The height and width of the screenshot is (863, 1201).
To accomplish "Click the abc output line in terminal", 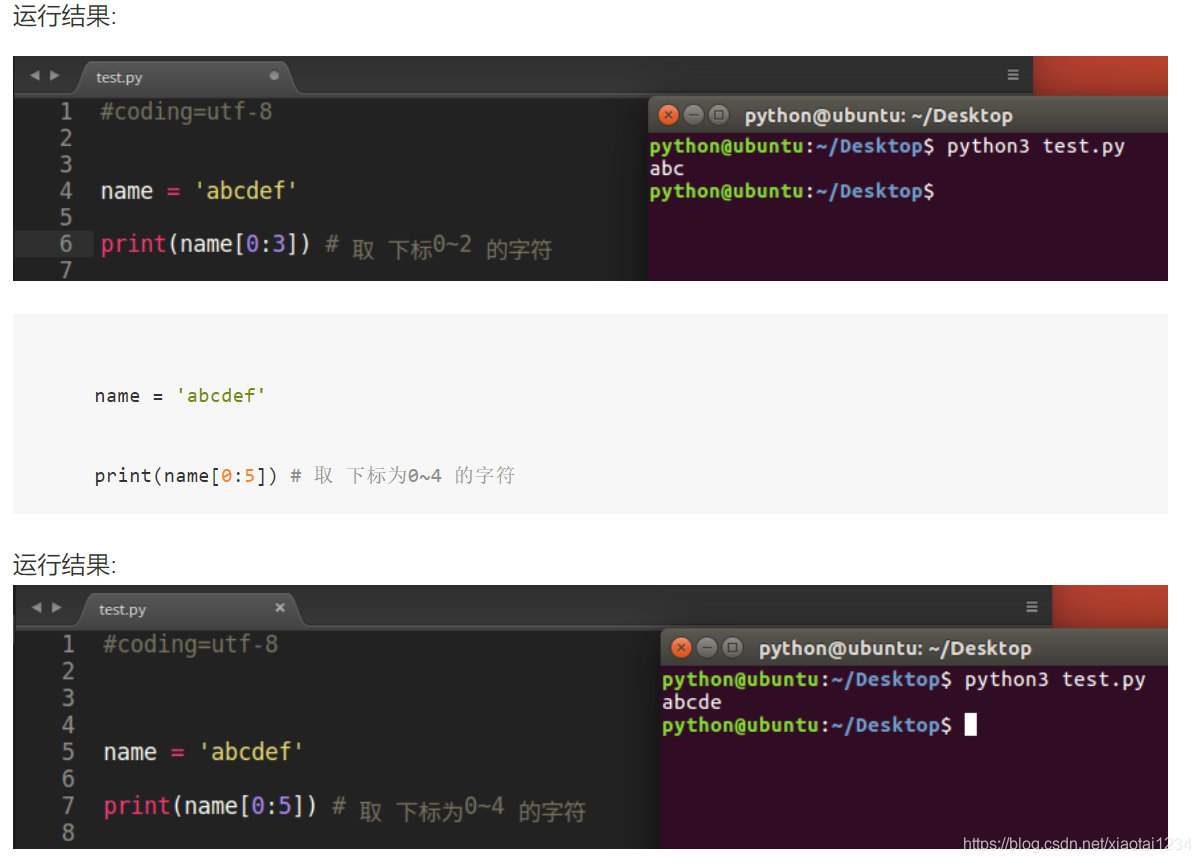I will coord(667,169).
